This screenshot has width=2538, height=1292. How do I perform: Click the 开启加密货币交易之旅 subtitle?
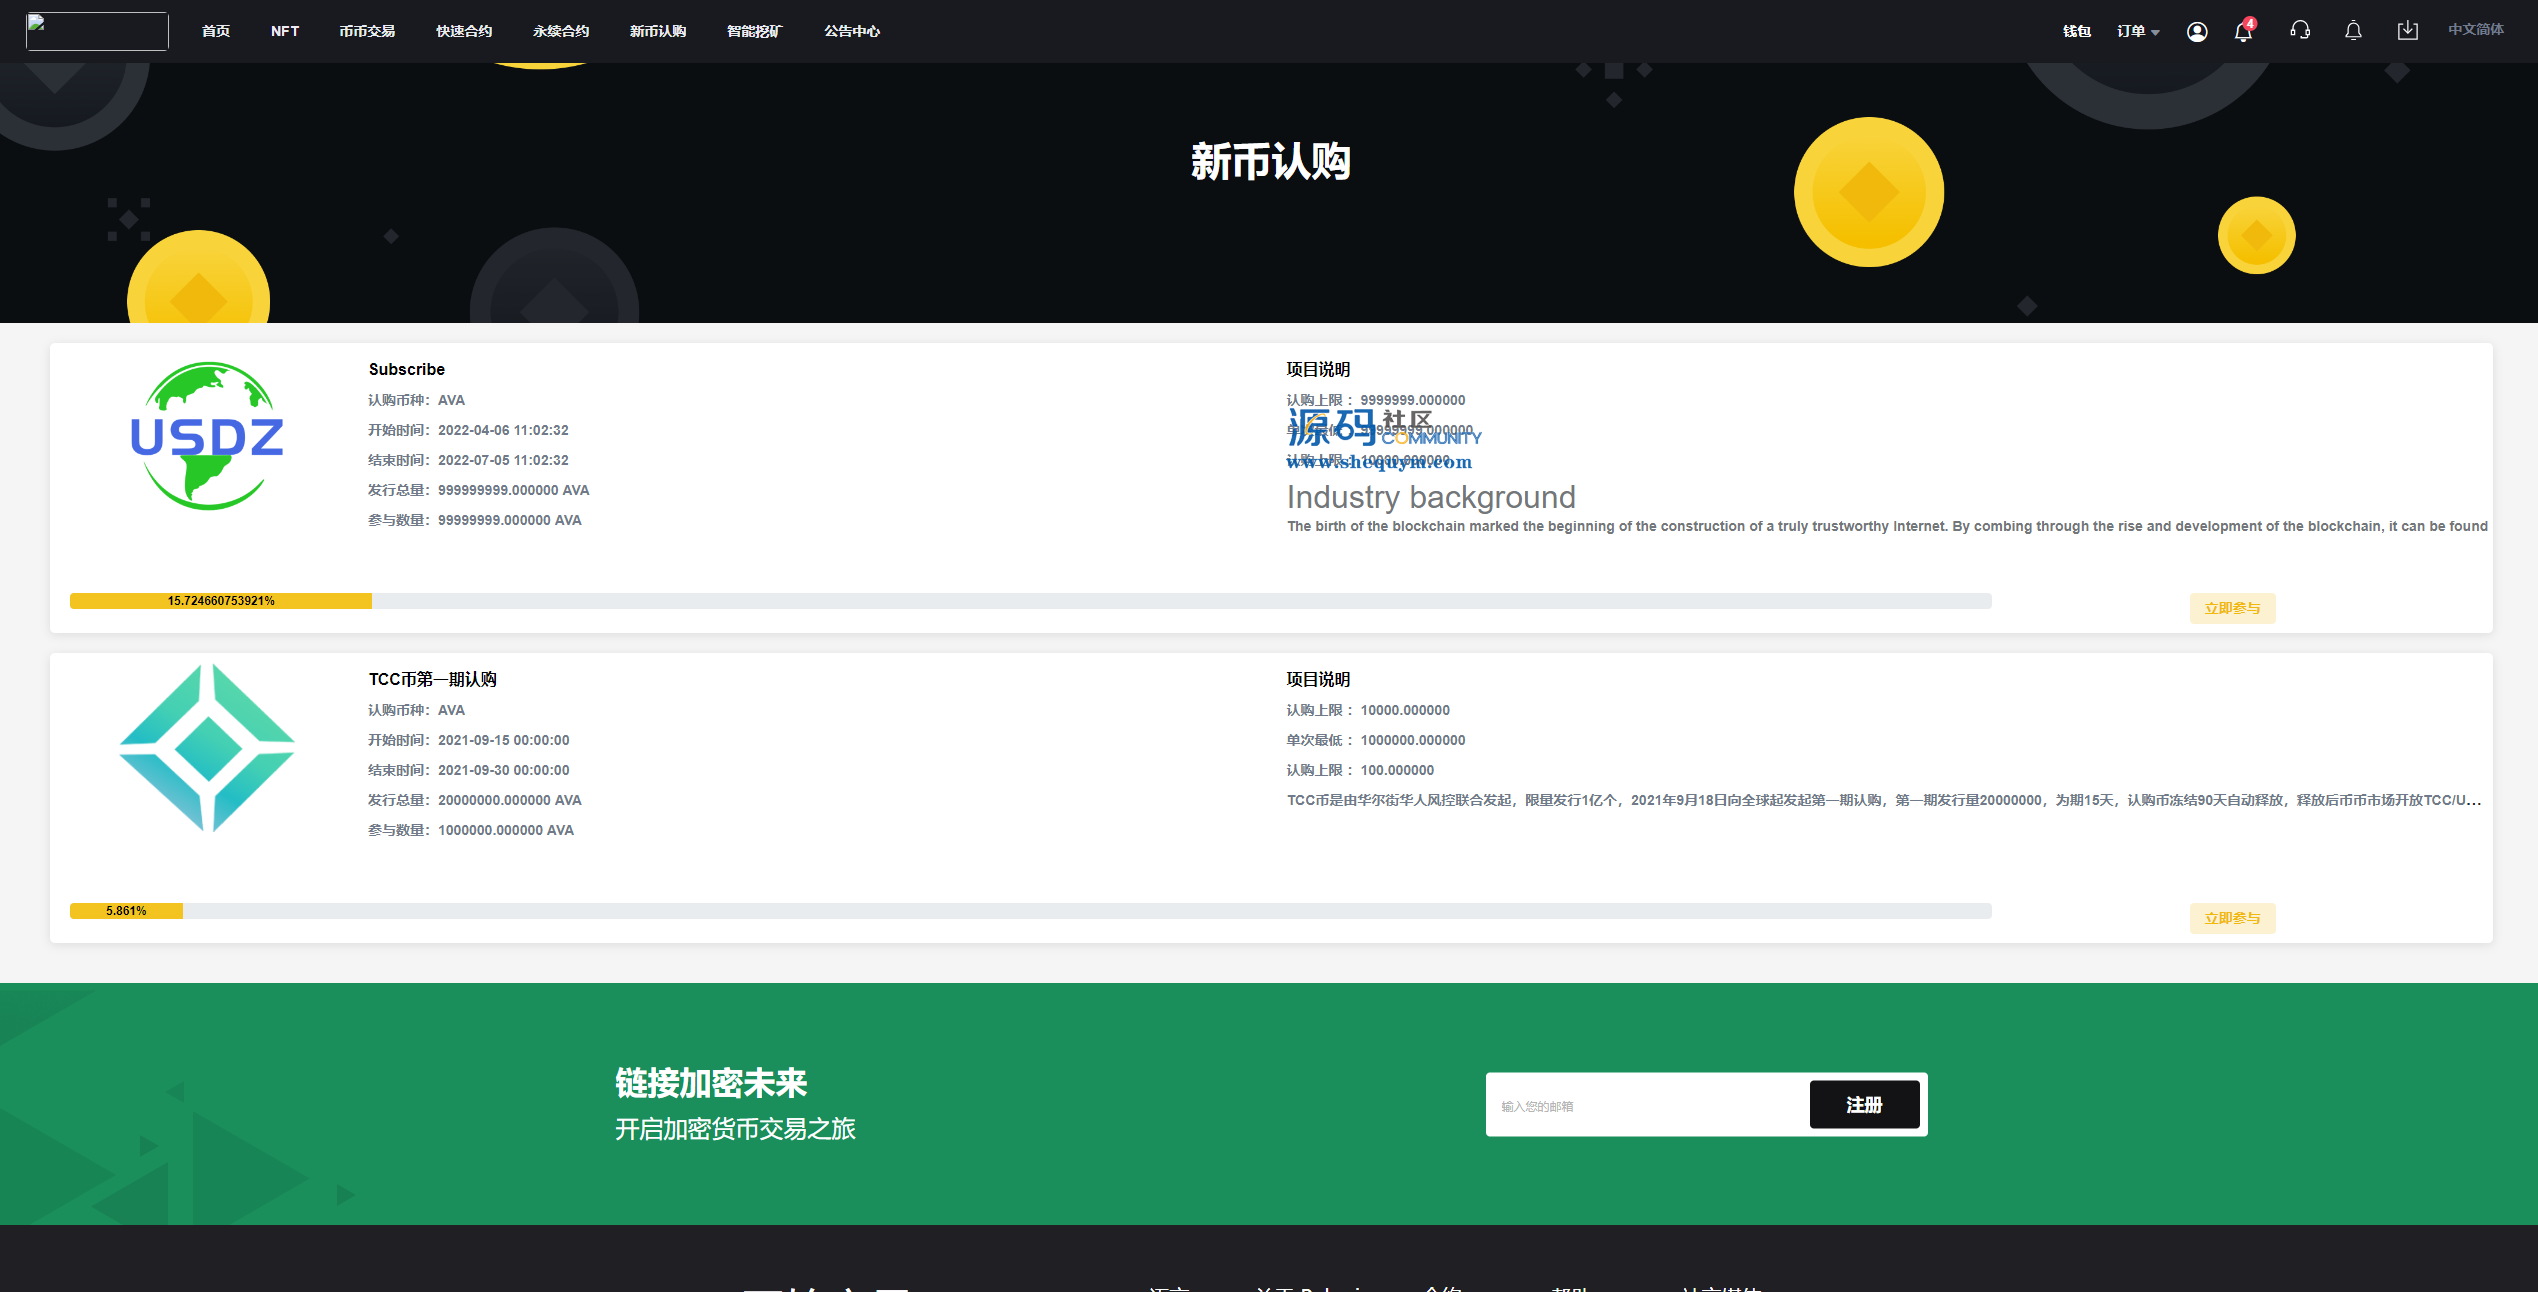[735, 1129]
